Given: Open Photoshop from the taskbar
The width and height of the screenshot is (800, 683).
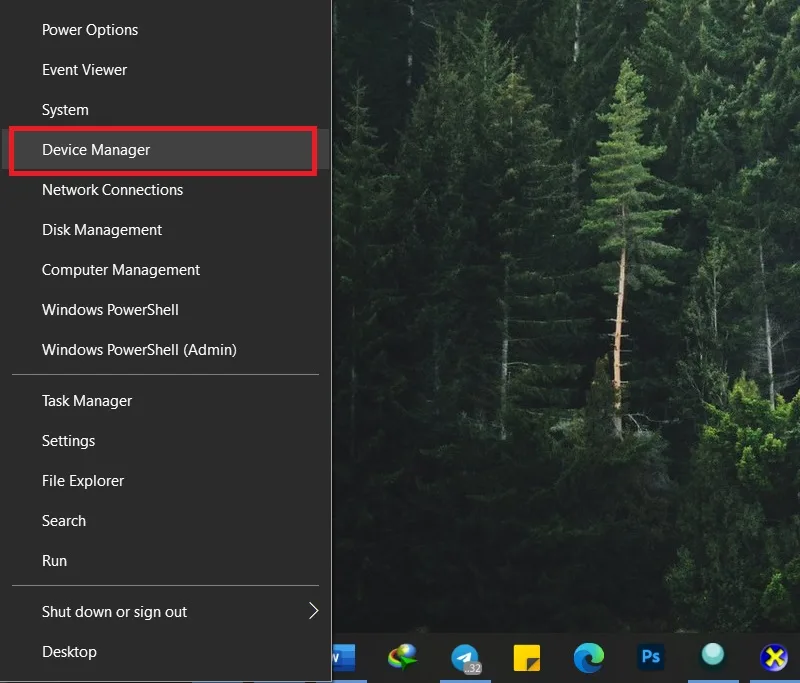Looking at the screenshot, I should click(651, 656).
